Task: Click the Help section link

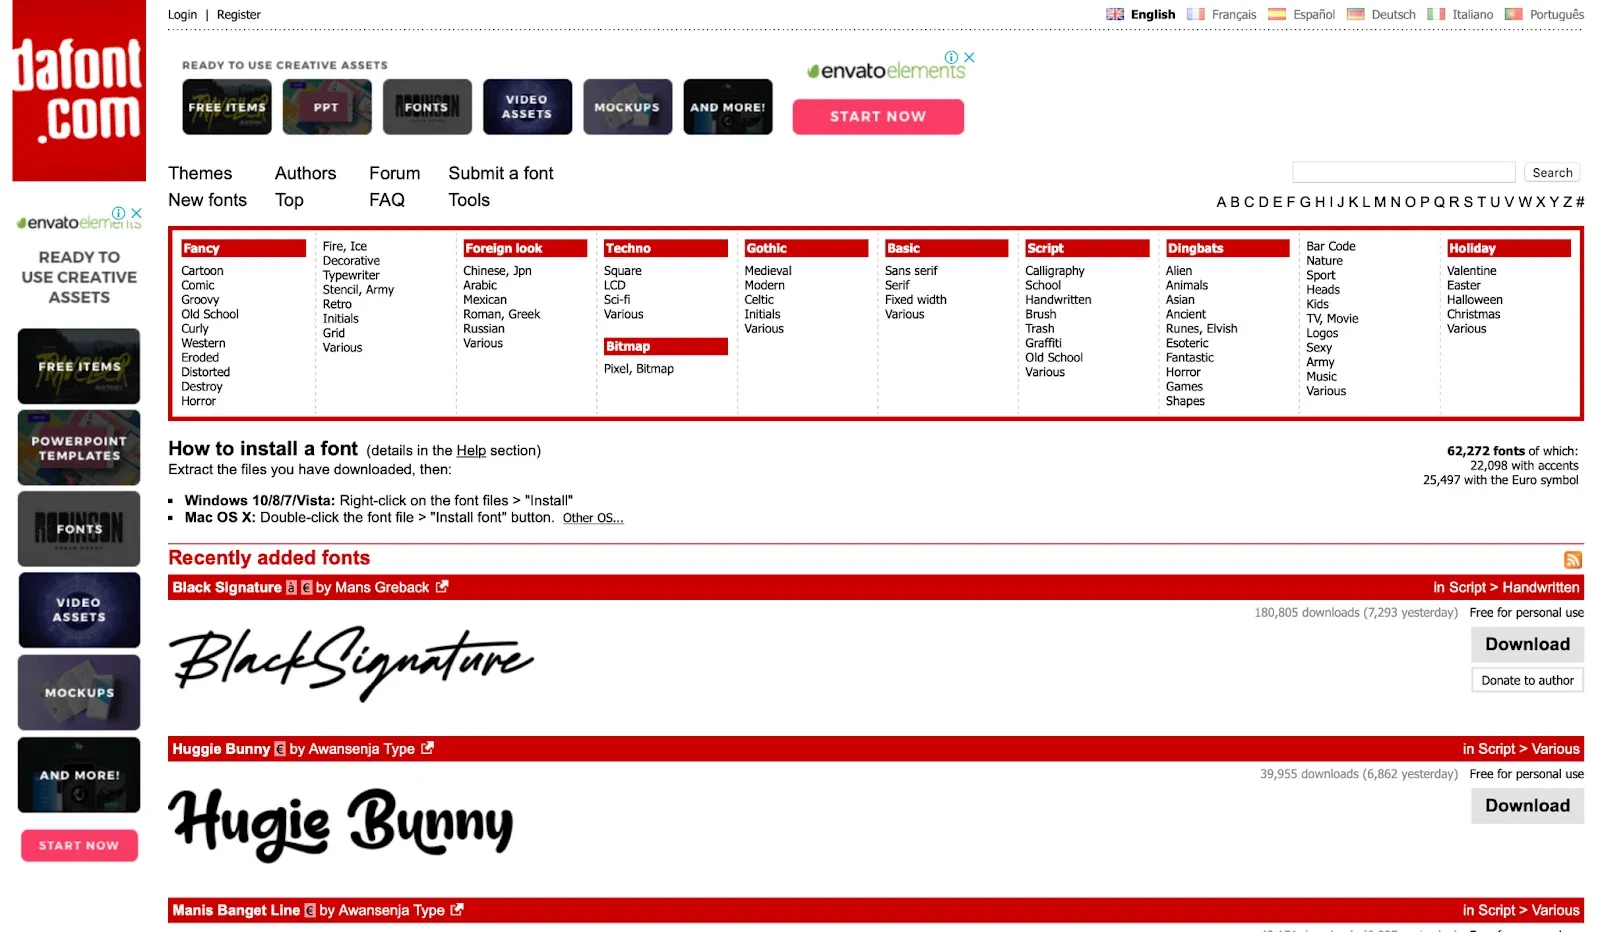Action: pyautogui.click(x=471, y=451)
